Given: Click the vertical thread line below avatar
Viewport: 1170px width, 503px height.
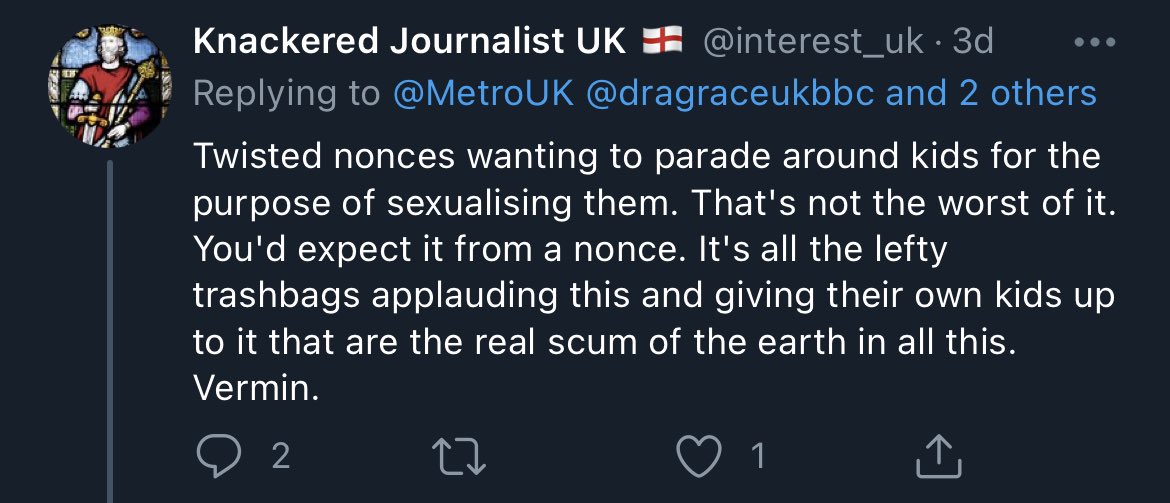Looking at the screenshot, I should click(110, 330).
